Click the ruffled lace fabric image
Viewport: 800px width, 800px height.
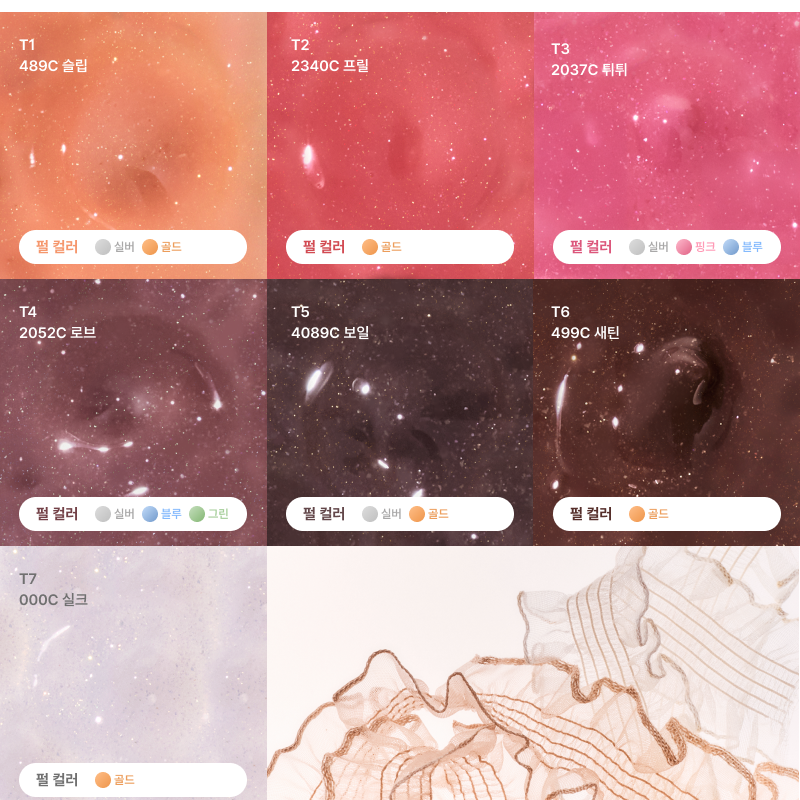pos(534,673)
